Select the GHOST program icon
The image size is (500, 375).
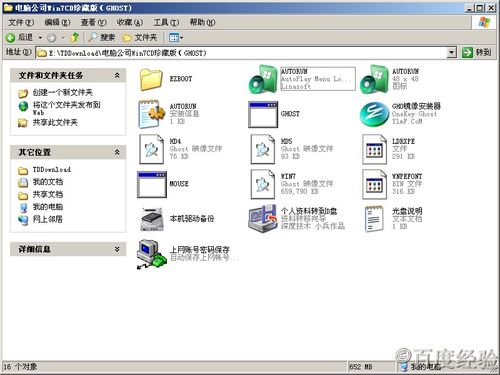pos(263,114)
